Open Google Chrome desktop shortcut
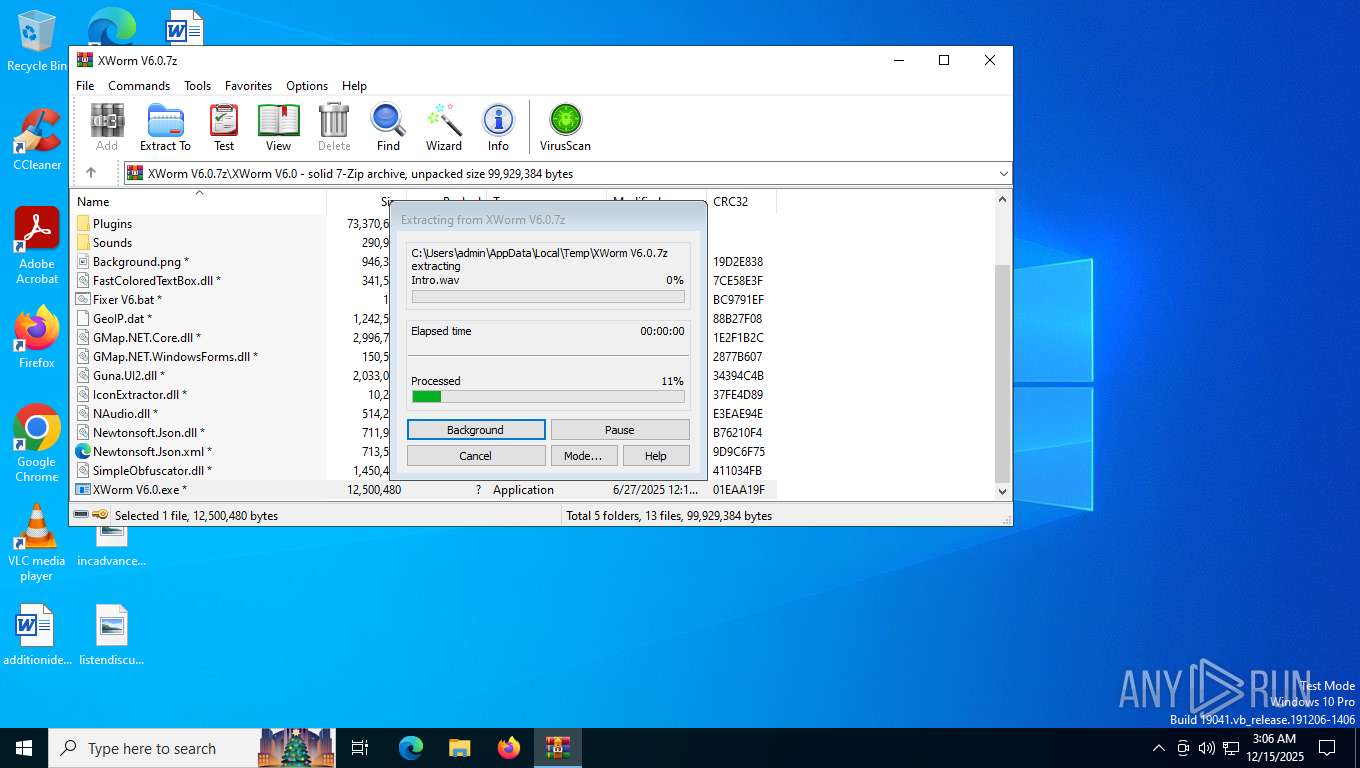Viewport: 1360px width, 768px height. [37, 444]
